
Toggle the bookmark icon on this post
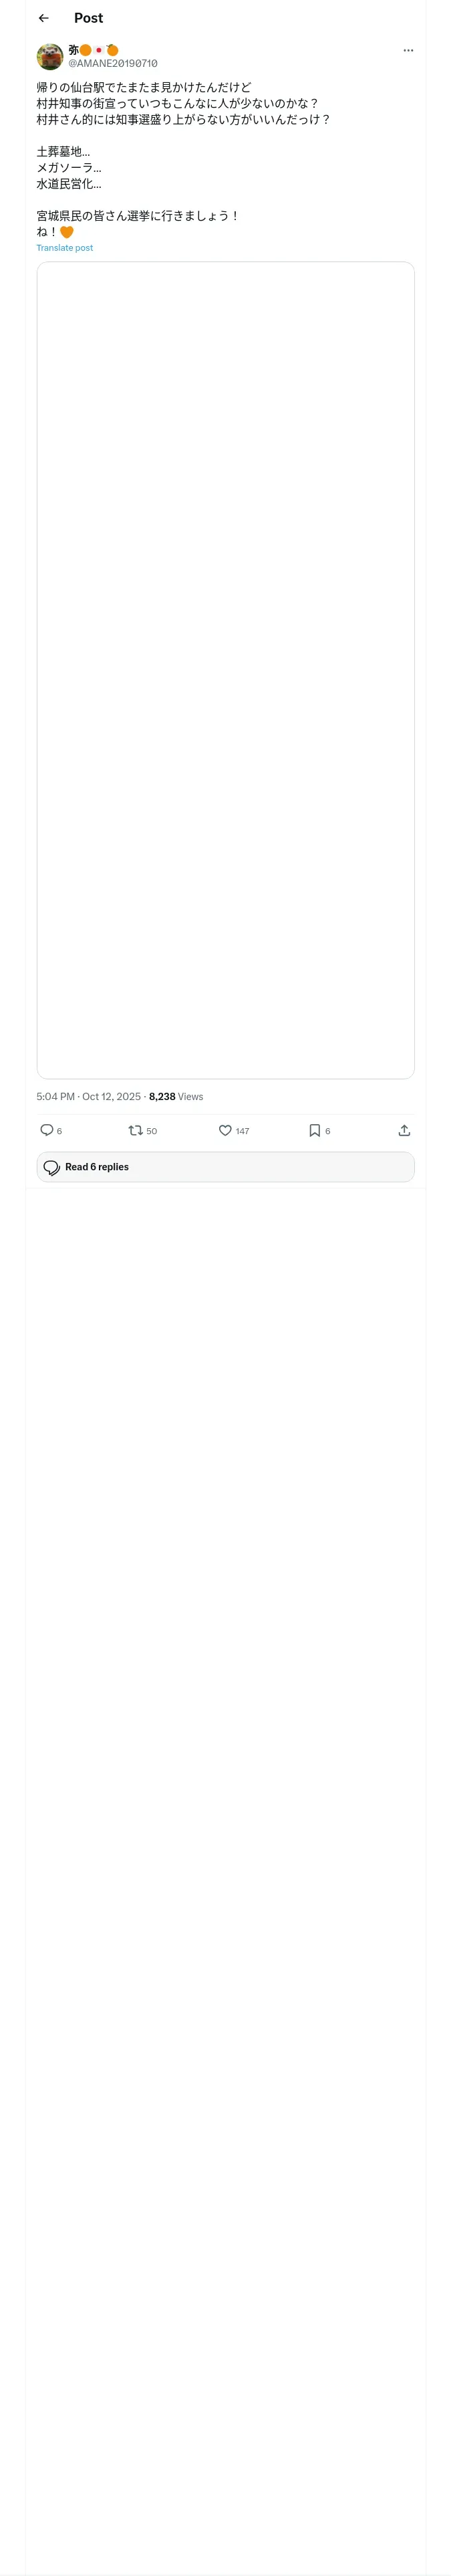[x=314, y=1130]
